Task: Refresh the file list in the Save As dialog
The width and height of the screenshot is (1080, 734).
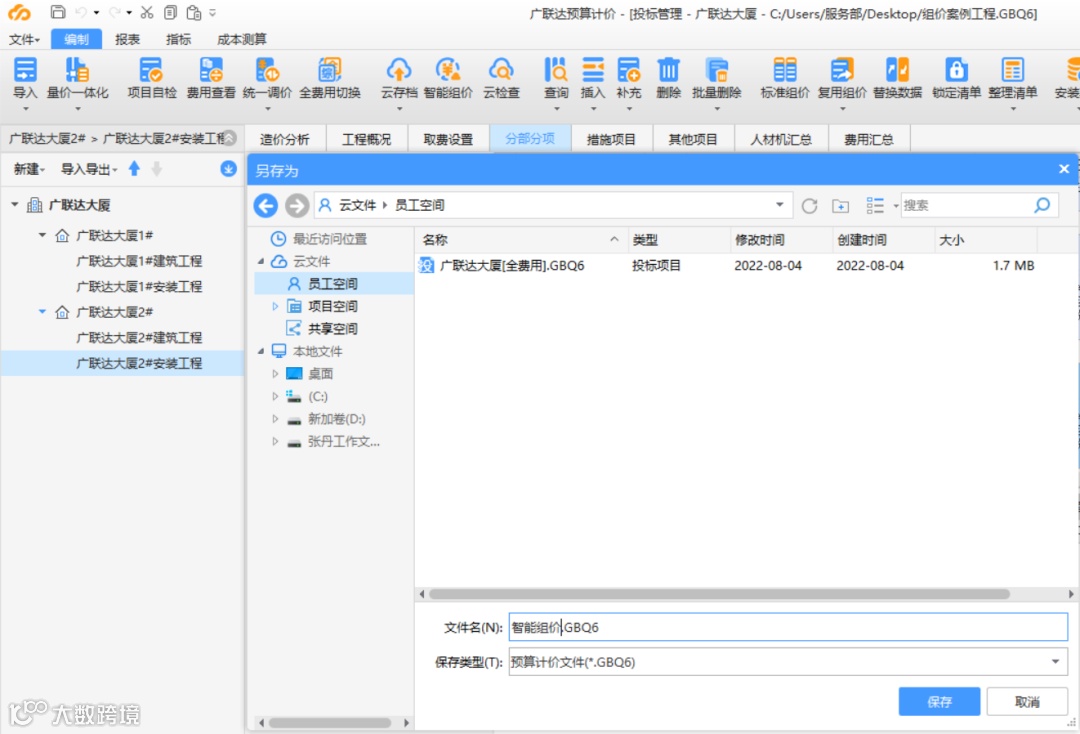Action: 809,205
